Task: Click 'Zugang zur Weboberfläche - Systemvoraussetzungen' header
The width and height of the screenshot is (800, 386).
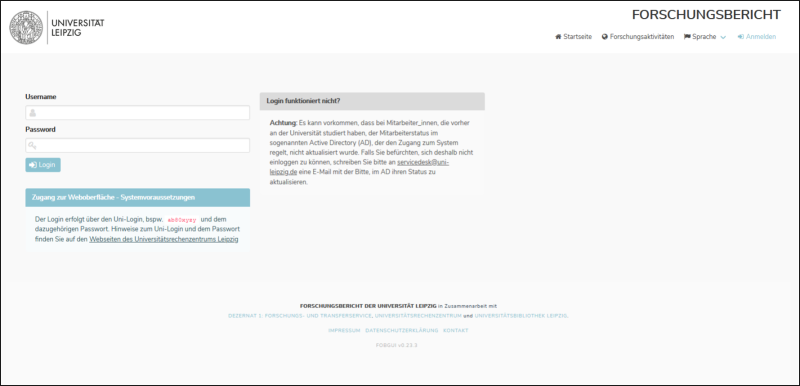Action: (138, 197)
